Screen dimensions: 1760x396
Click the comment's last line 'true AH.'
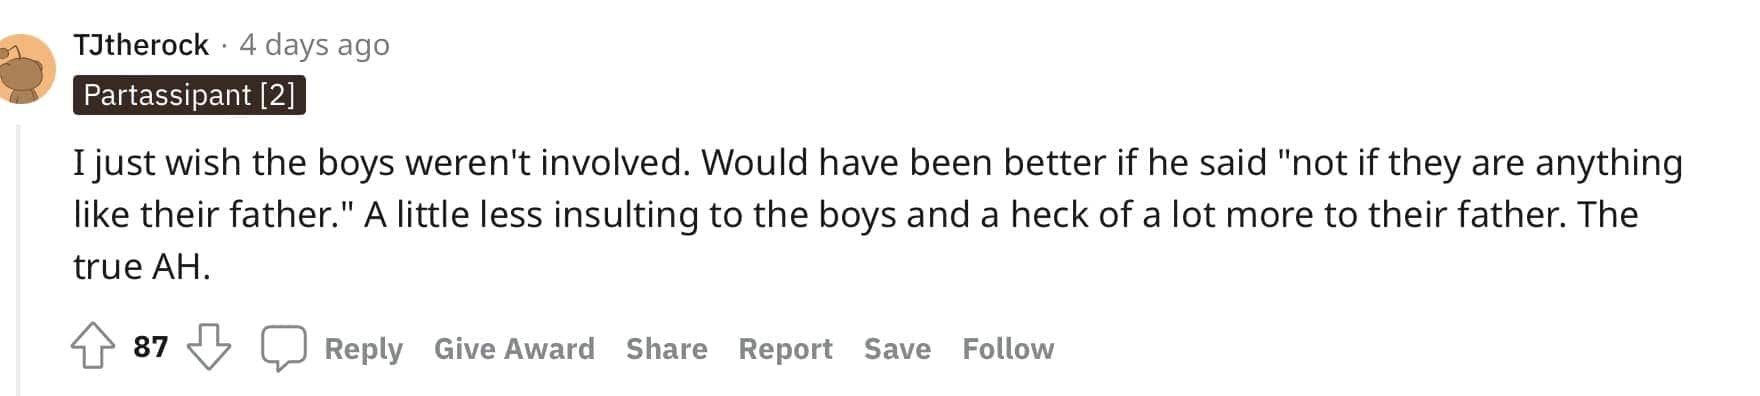pyautogui.click(x=142, y=266)
